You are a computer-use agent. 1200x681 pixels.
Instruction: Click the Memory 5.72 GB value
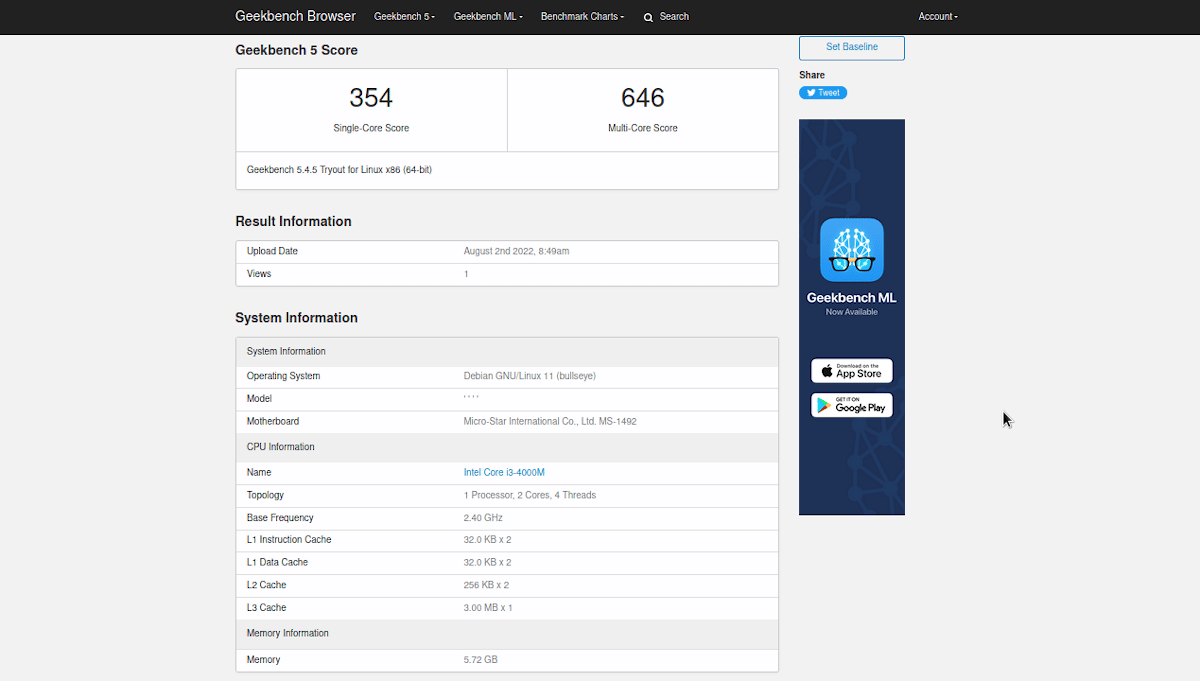pyautogui.click(x=480, y=660)
